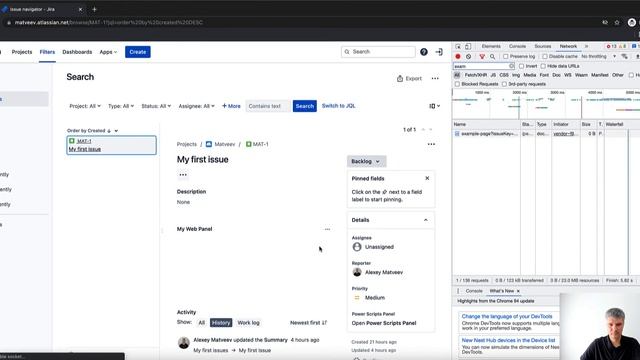Show more DevTools tabs chevron
640x360 pixels.
587,47
